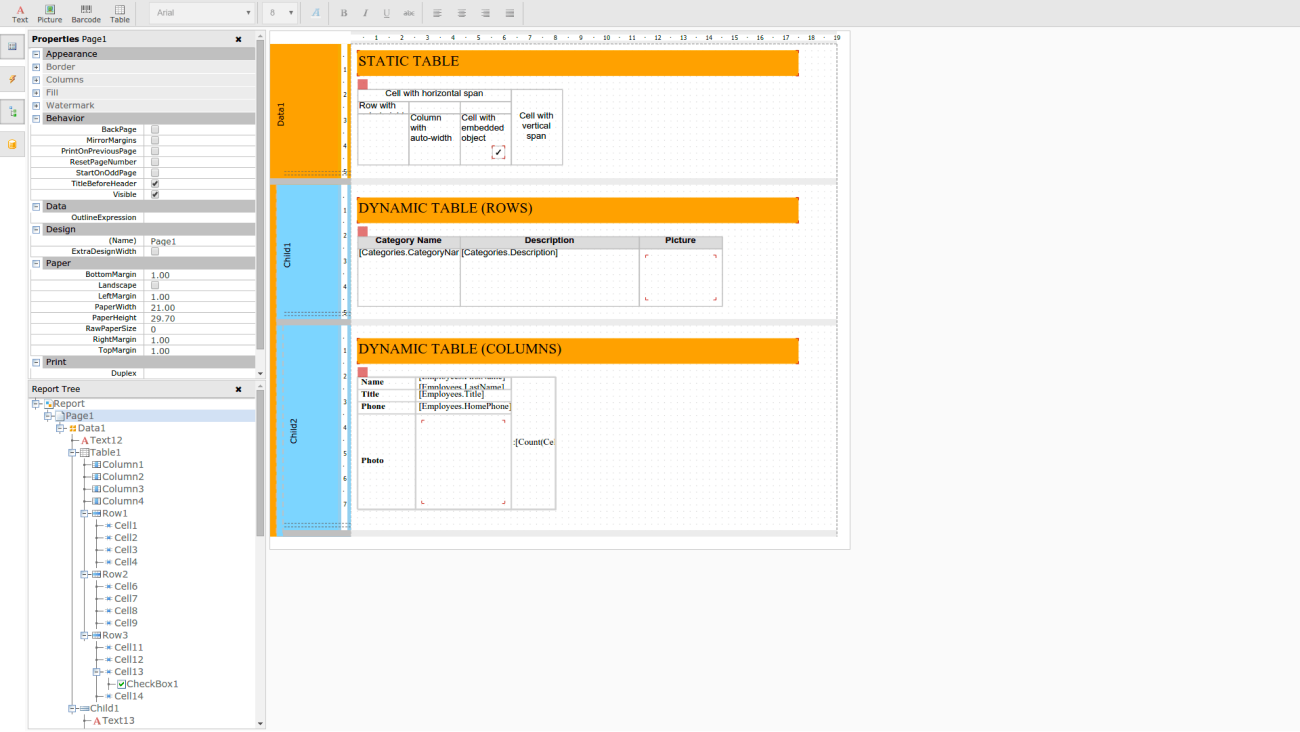
Task: Select Column3 in the Report Tree
Action: tap(122, 489)
